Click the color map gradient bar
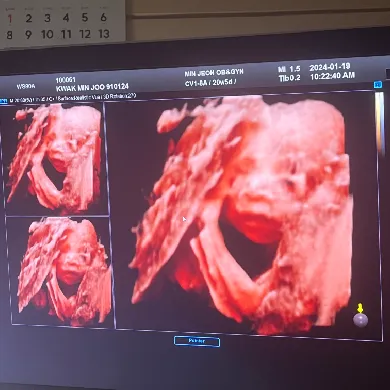The height and width of the screenshot is (390, 390). (379, 122)
